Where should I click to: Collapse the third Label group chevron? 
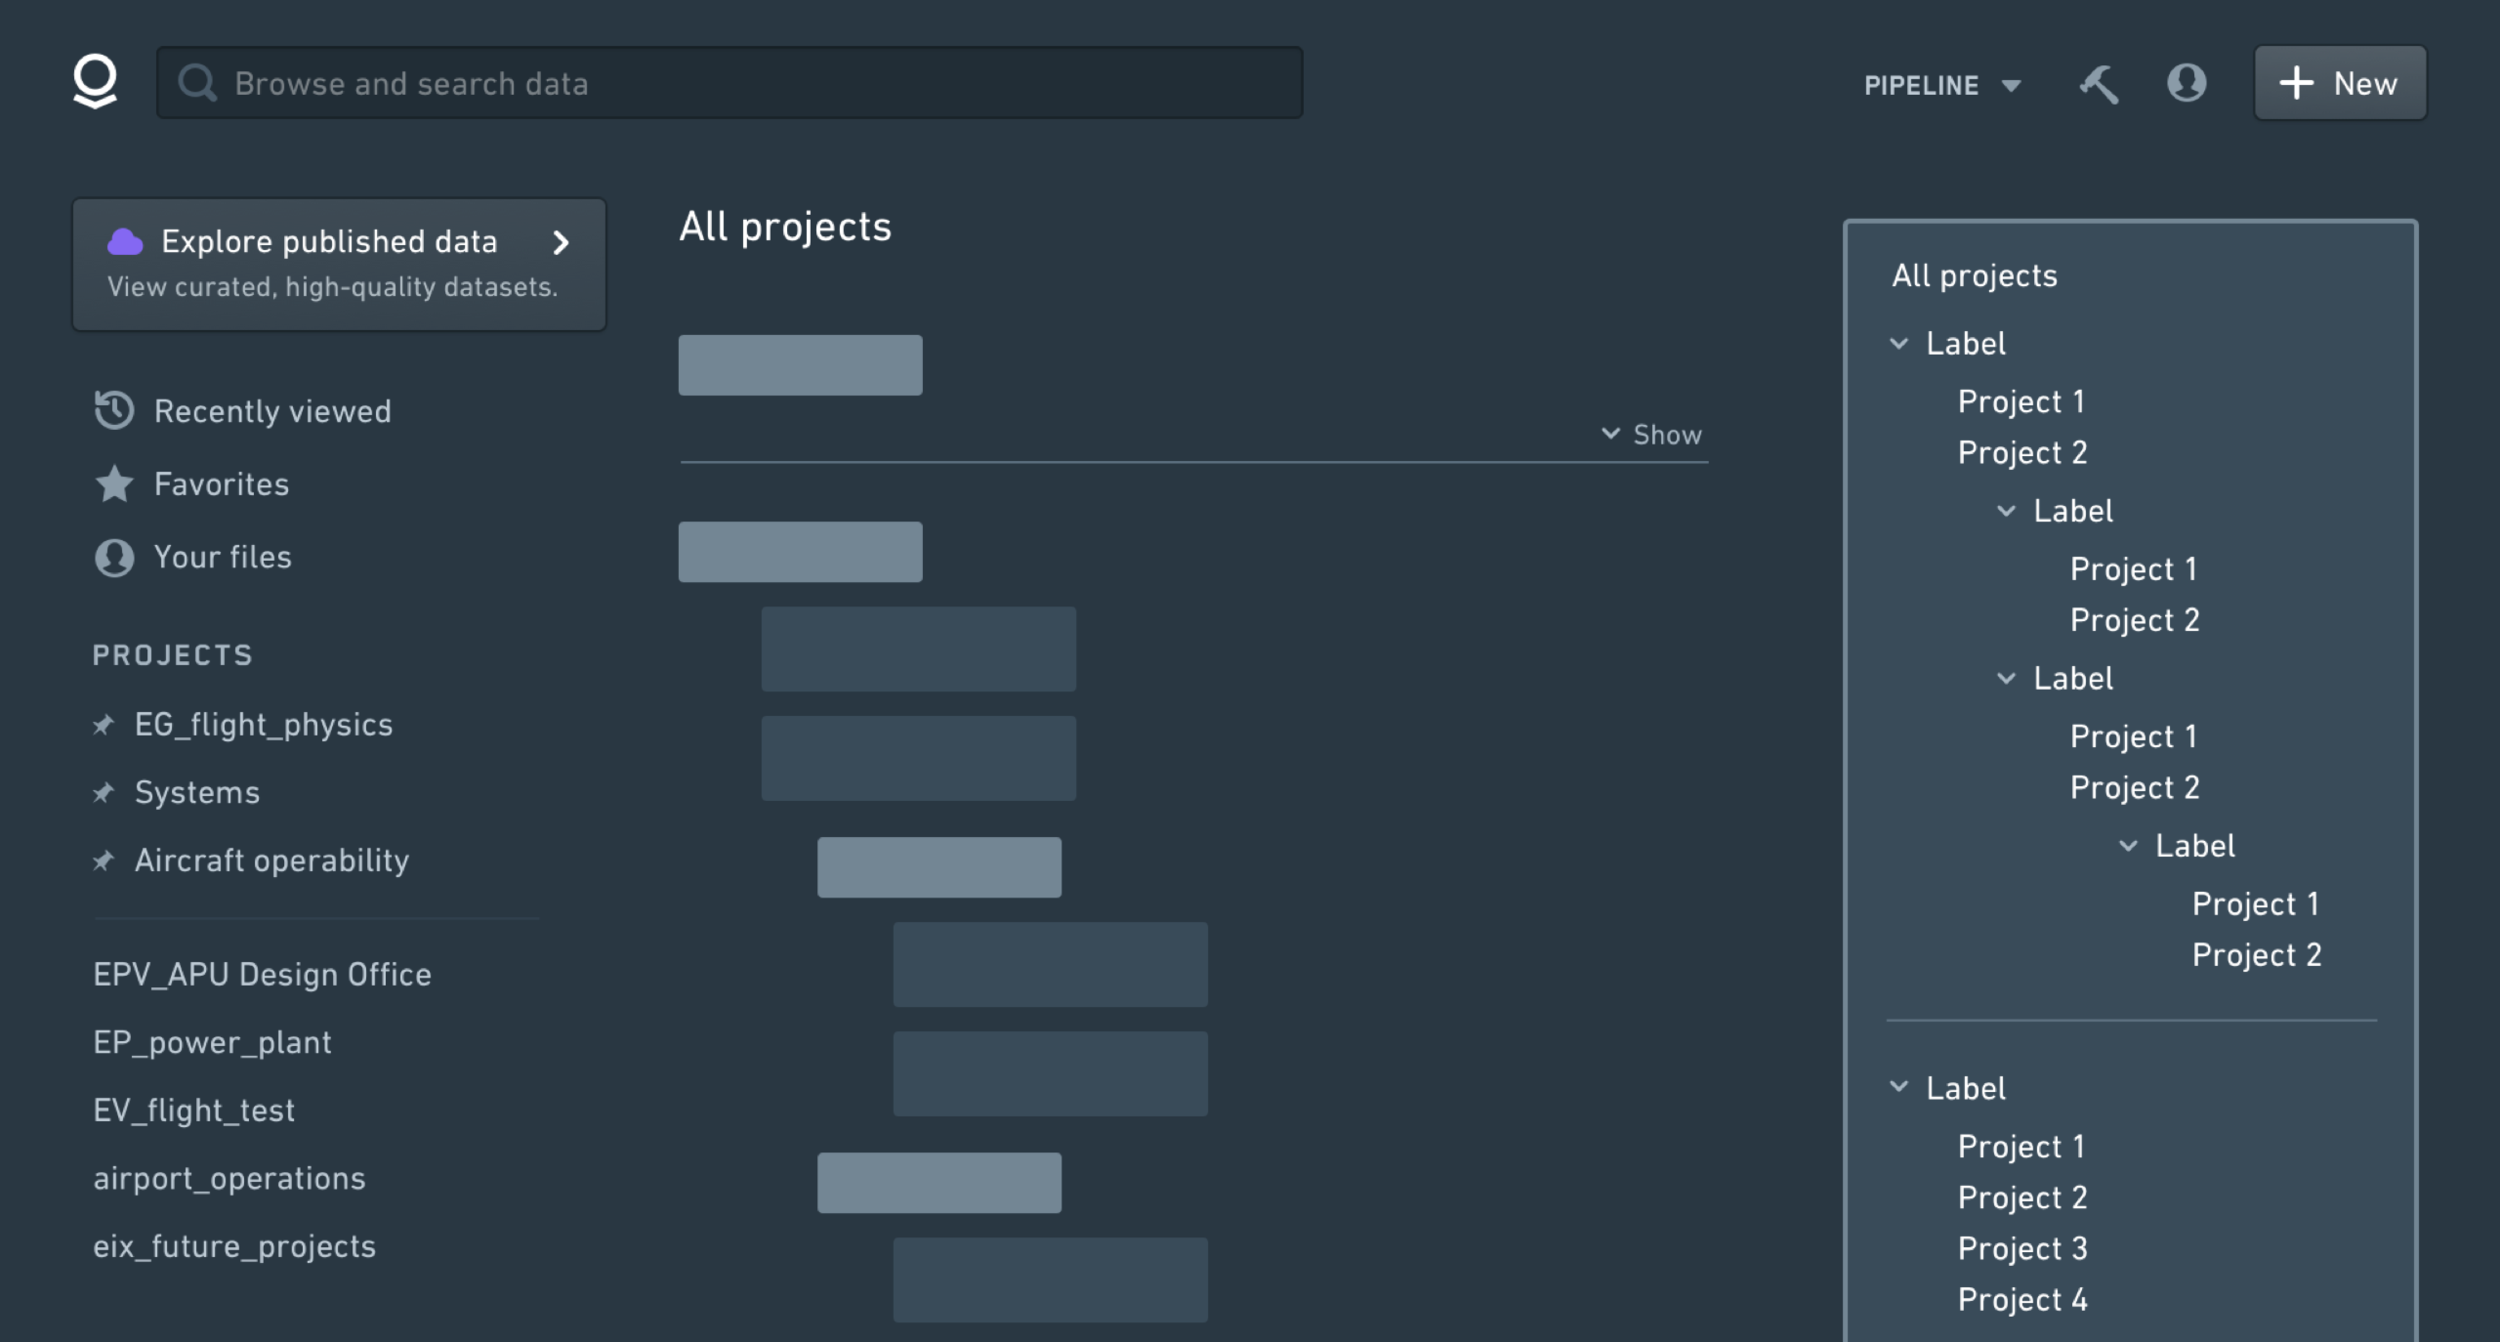click(x=2006, y=678)
